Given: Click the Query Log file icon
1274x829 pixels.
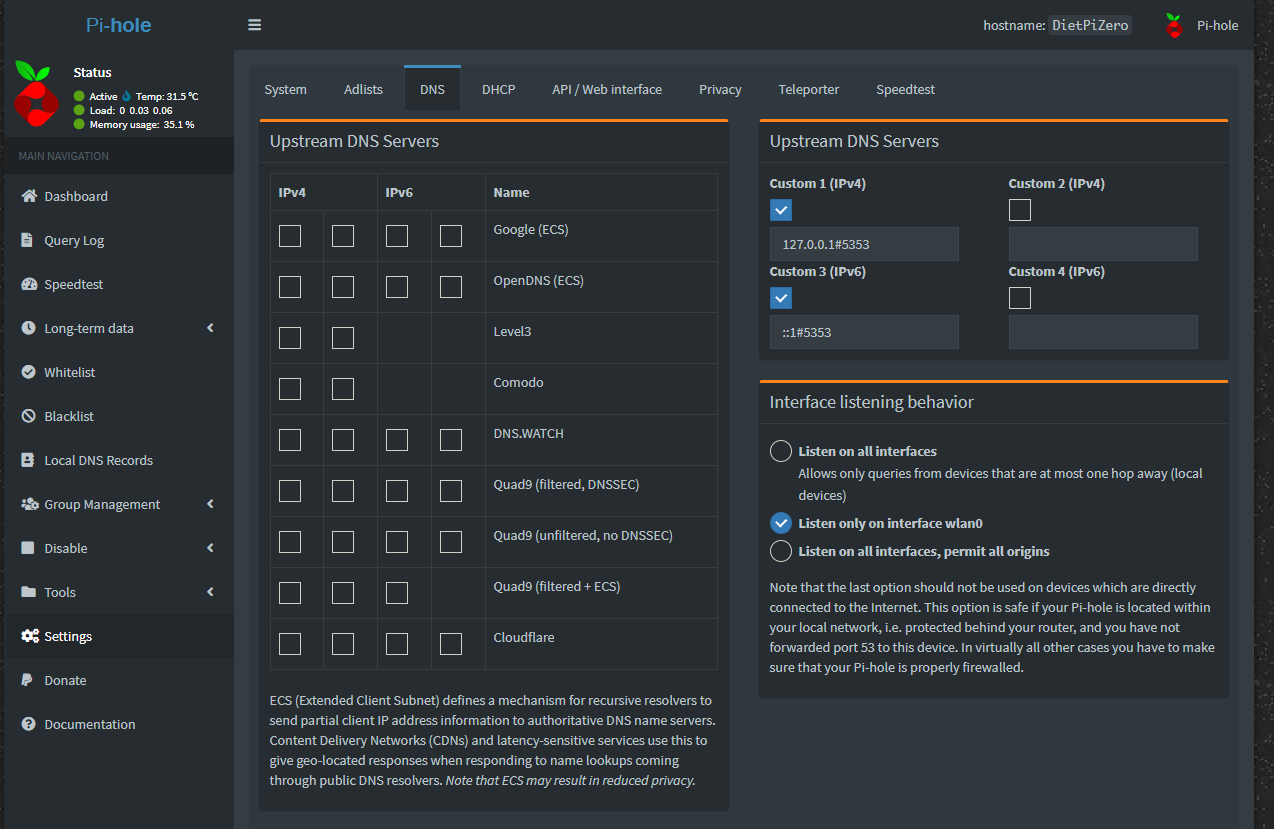Looking at the screenshot, I should 27,240.
